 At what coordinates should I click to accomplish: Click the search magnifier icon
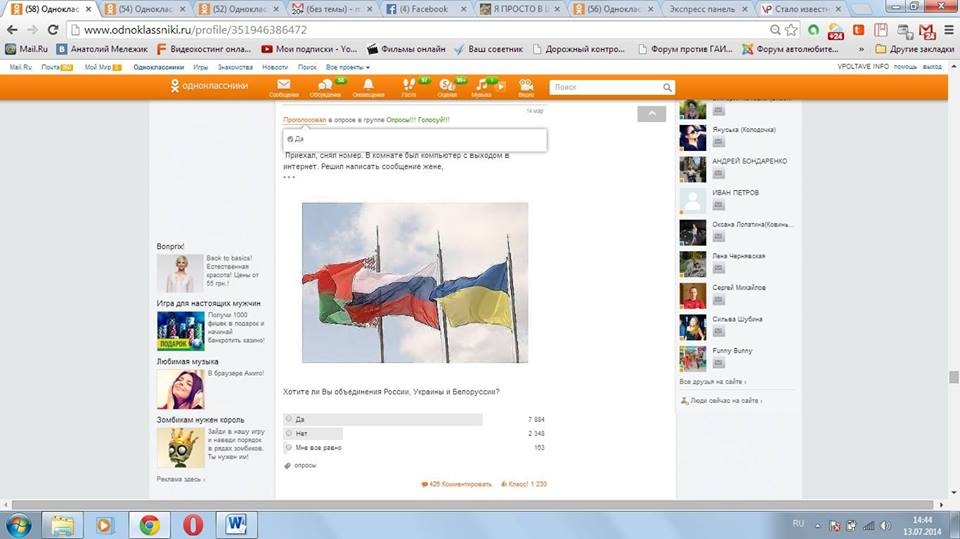[x=667, y=88]
